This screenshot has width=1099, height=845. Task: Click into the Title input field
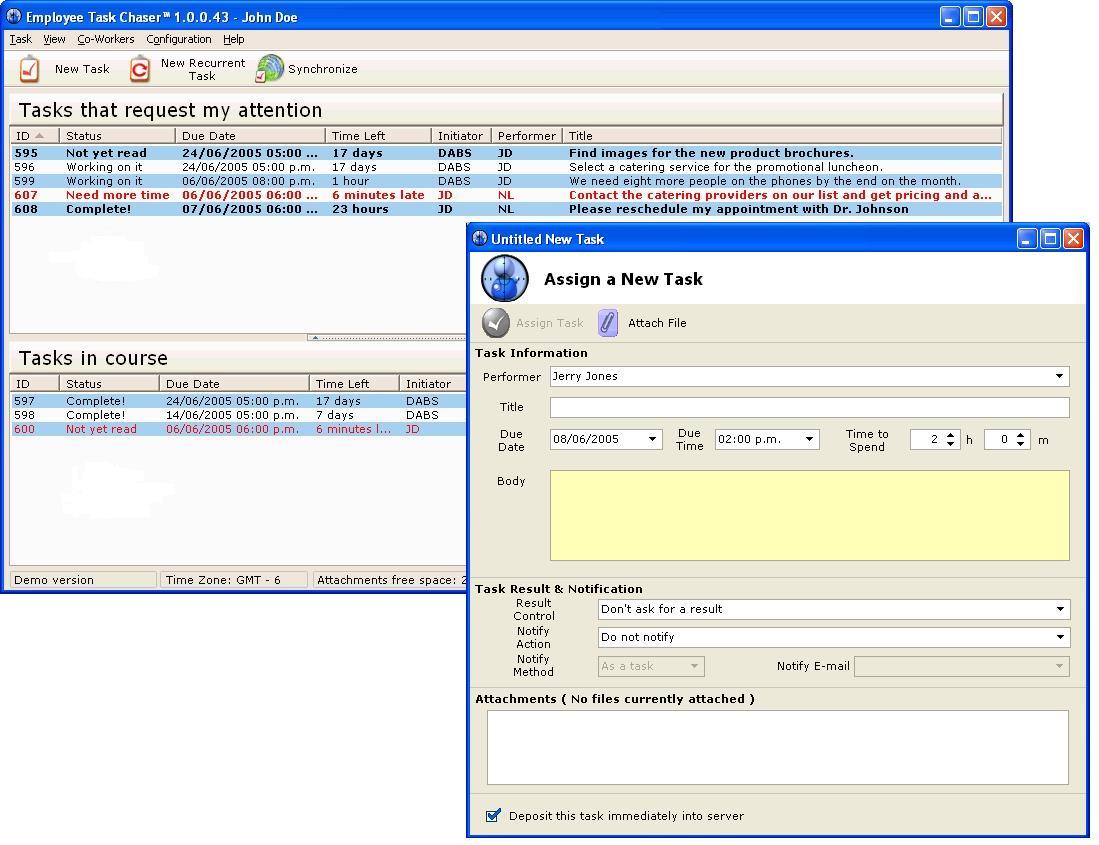(810, 407)
